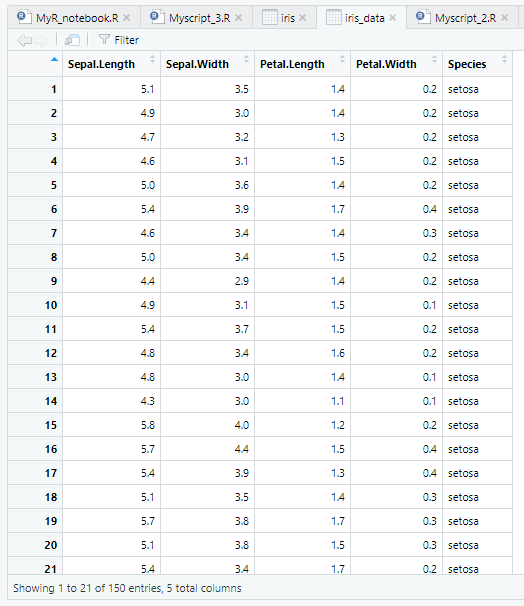Click Sepal.Width value 3.9 in row 6
The height and width of the screenshot is (606, 524).
tap(242, 209)
